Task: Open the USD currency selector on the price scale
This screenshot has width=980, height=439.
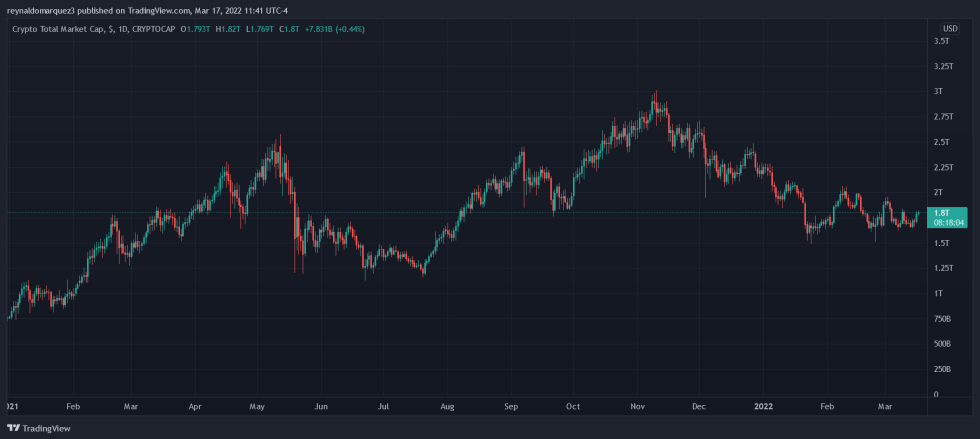Action: pyautogui.click(x=949, y=28)
